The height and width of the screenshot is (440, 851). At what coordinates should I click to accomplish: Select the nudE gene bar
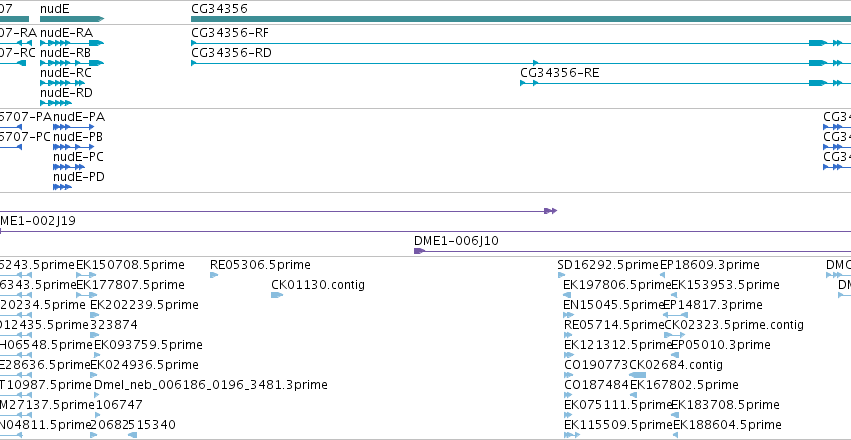(x=72, y=19)
